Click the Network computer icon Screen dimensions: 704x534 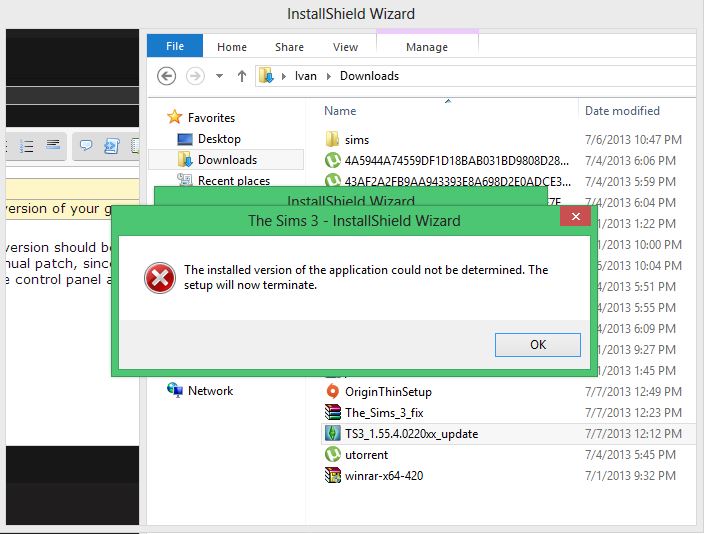pyautogui.click(x=175, y=390)
